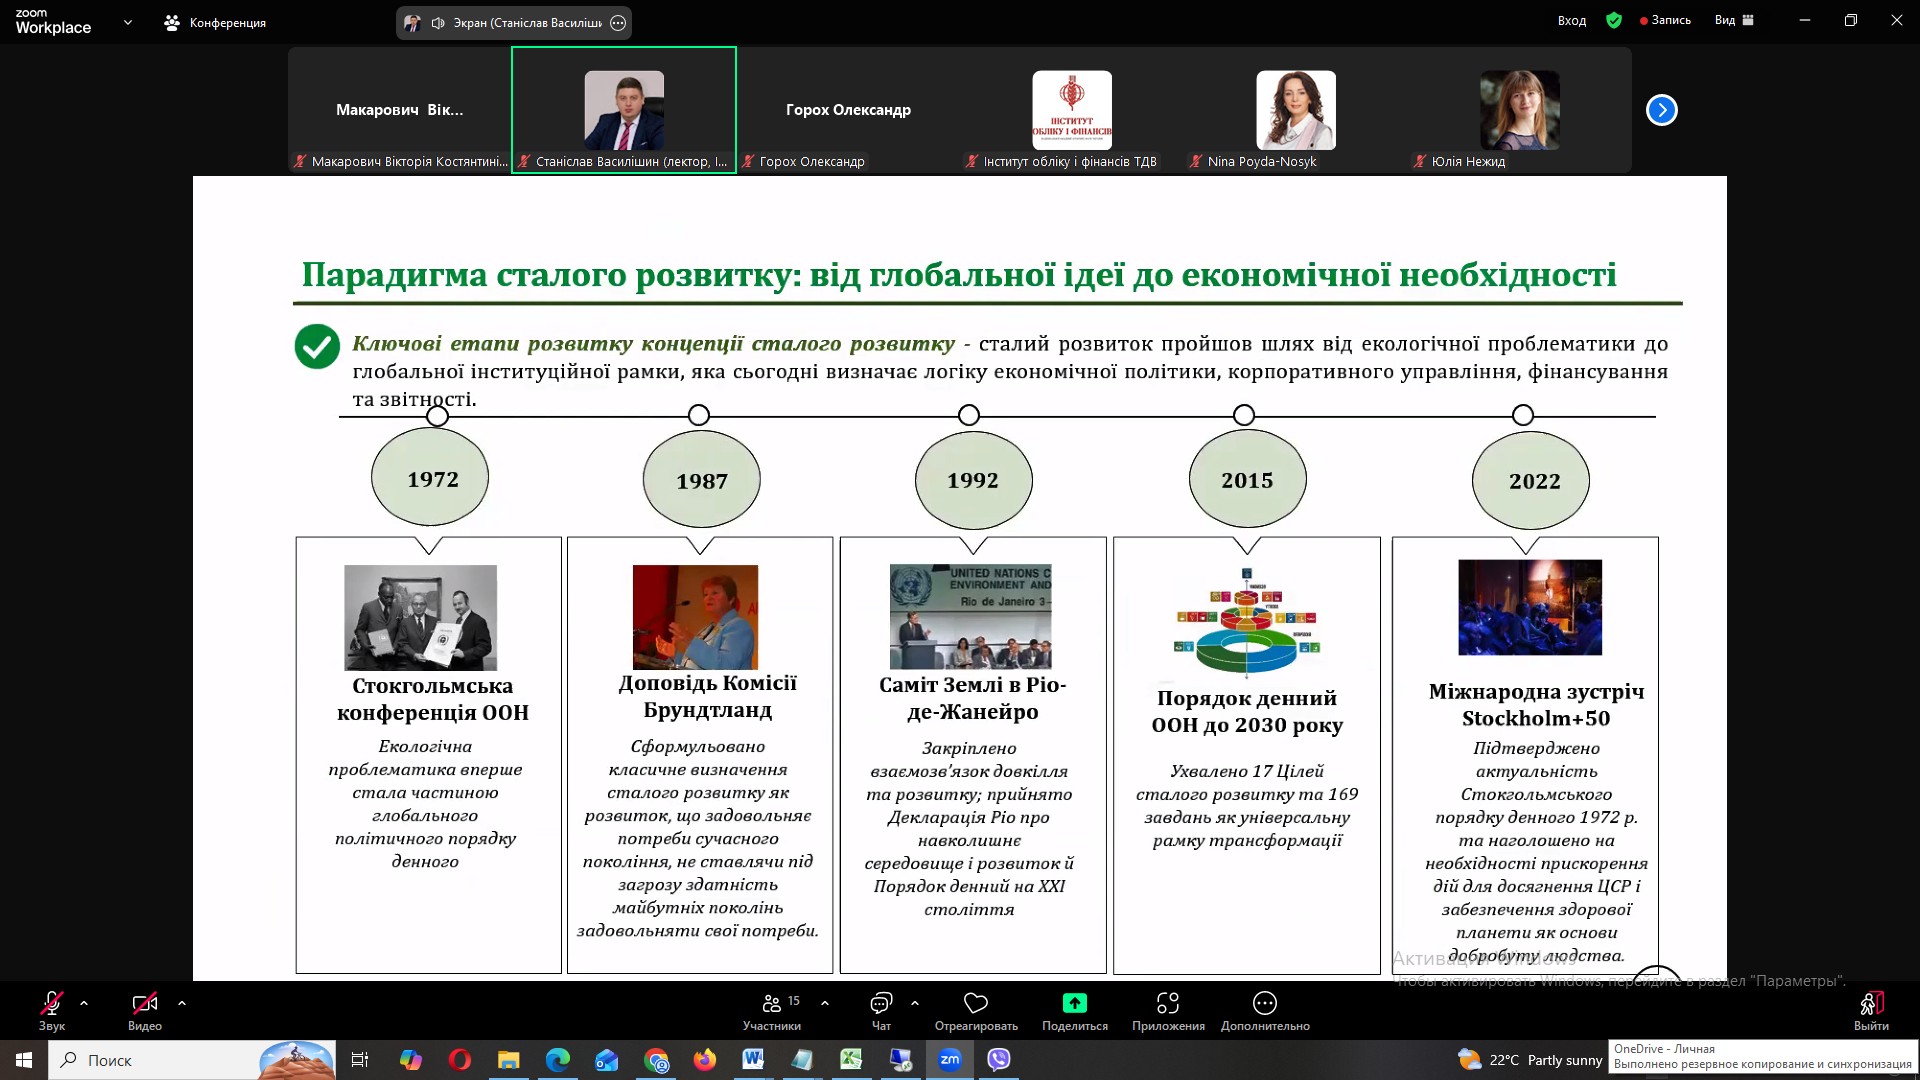Expand audio options arrow next to Звук
This screenshot has width=1920, height=1080.
pos(84,1003)
